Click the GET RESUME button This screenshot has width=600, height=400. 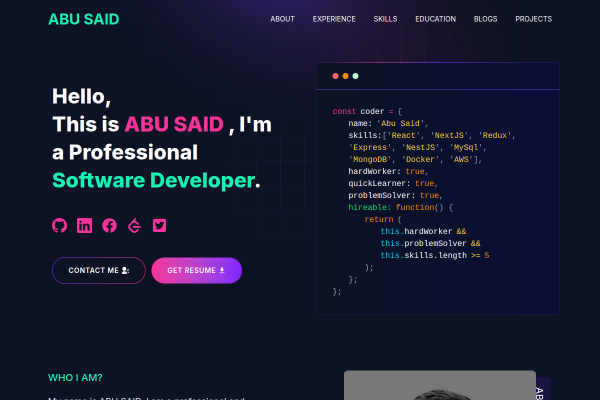pos(197,270)
